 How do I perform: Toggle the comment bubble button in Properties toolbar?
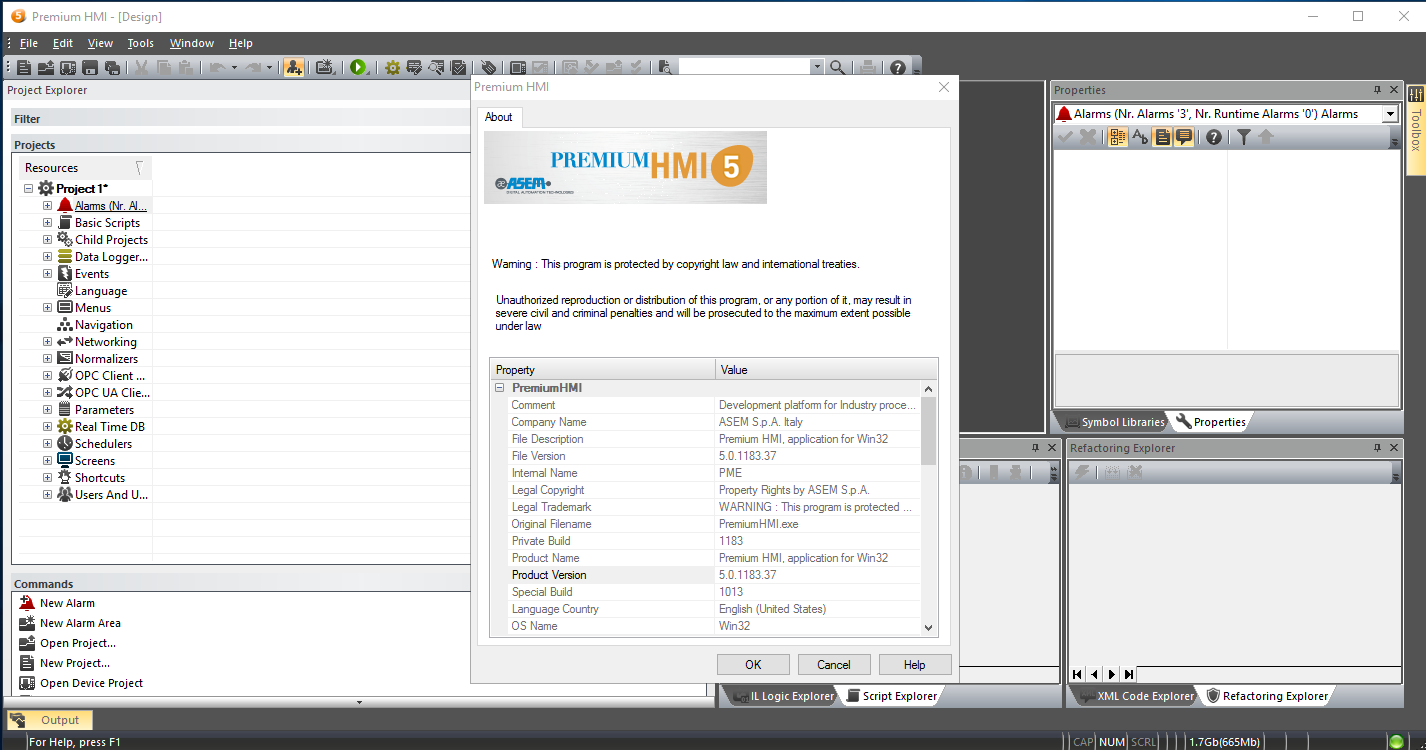click(x=1184, y=137)
